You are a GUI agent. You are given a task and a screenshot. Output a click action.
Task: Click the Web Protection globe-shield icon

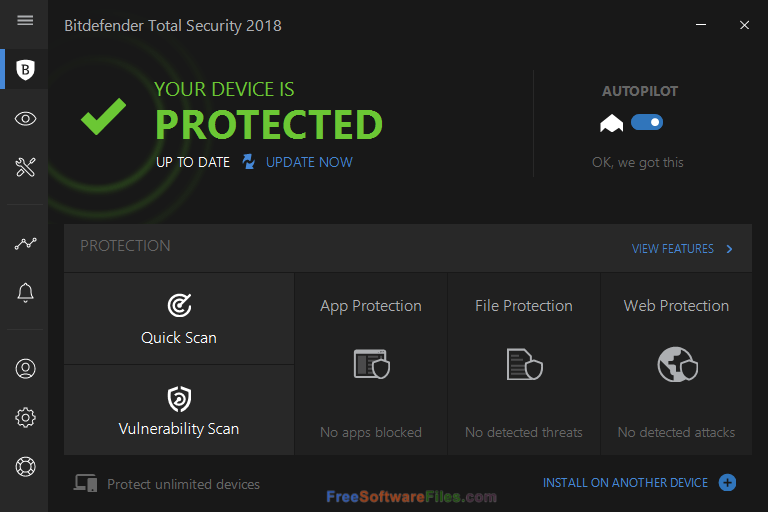(677, 365)
